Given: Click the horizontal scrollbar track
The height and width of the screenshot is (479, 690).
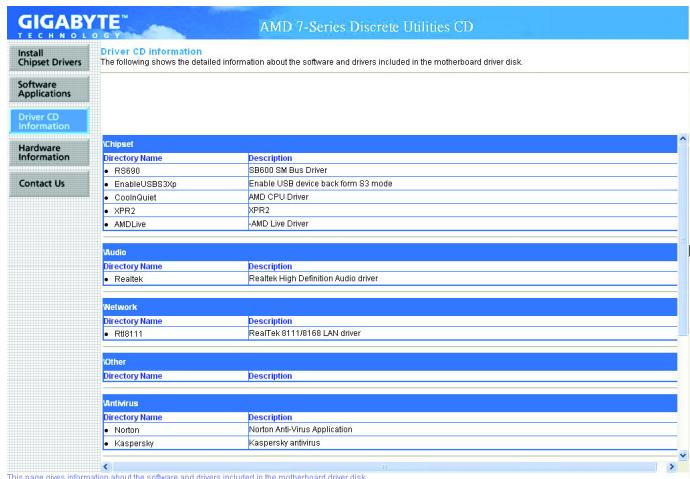Looking at the screenshot, I should 387,467.
